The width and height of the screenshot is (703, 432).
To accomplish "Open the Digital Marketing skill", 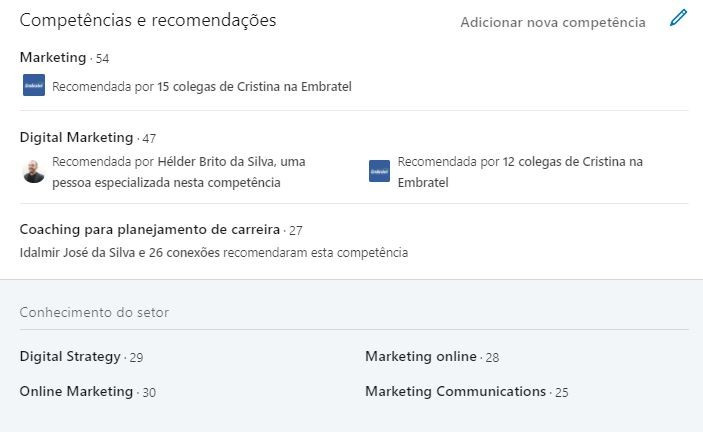I will click(x=77, y=137).
